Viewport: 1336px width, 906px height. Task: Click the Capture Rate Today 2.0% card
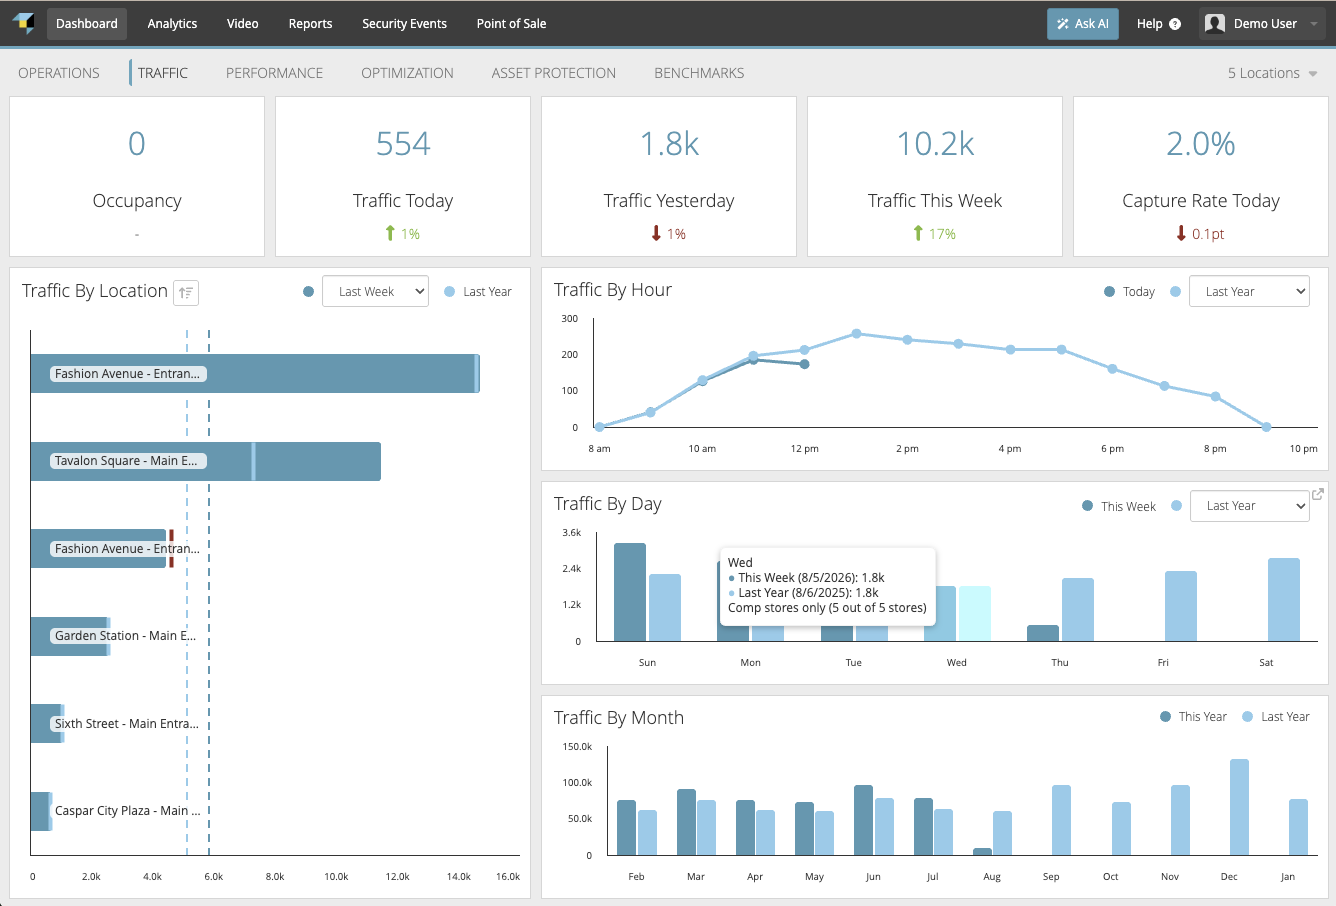click(1201, 177)
